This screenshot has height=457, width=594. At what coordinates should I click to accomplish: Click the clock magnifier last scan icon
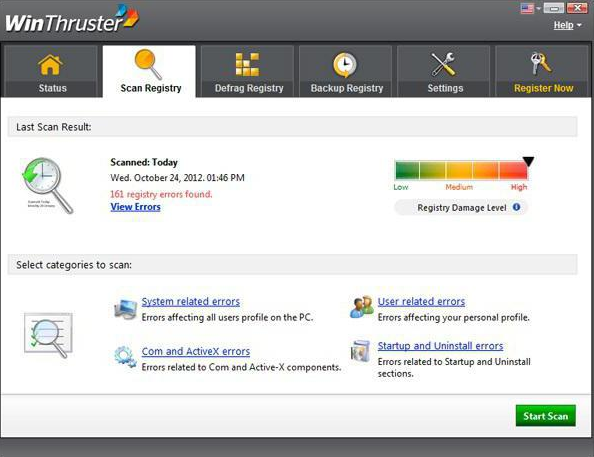[47, 186]
